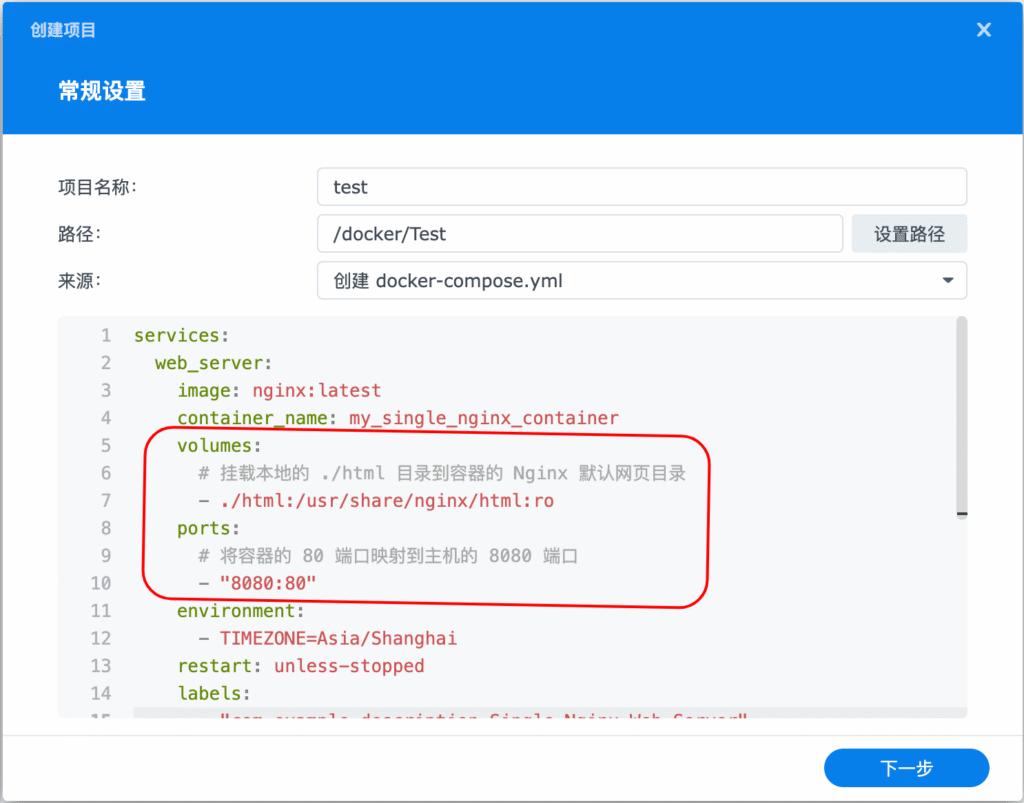Screen dimensions: 1024x803
Task: Select the volumes: key line
Action: [219, 445]
